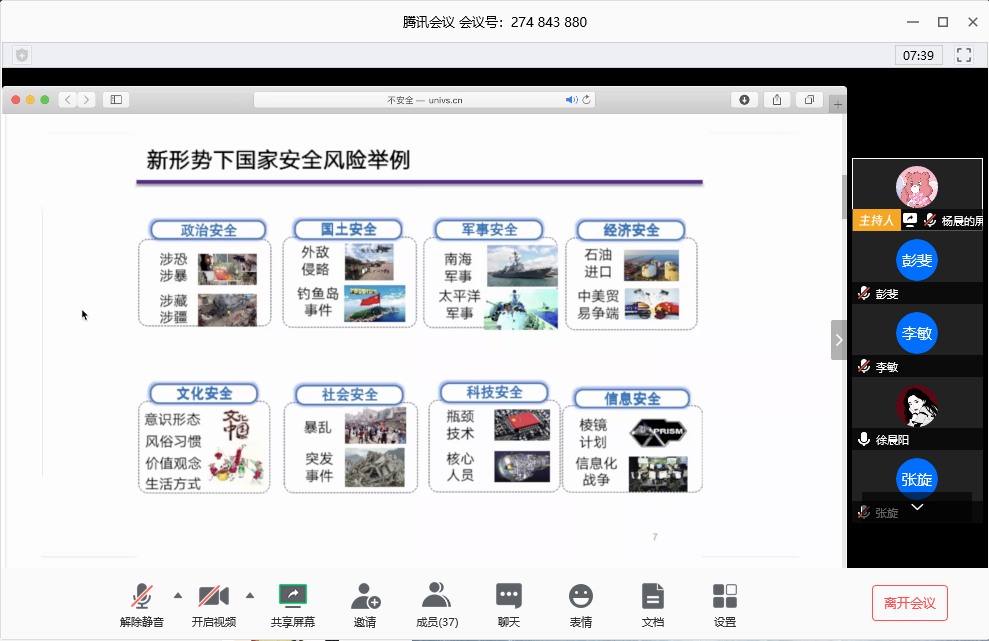Enter fullscreen mode via top-right icon
This screenshot has width=989, height=641.
[964, 55]
